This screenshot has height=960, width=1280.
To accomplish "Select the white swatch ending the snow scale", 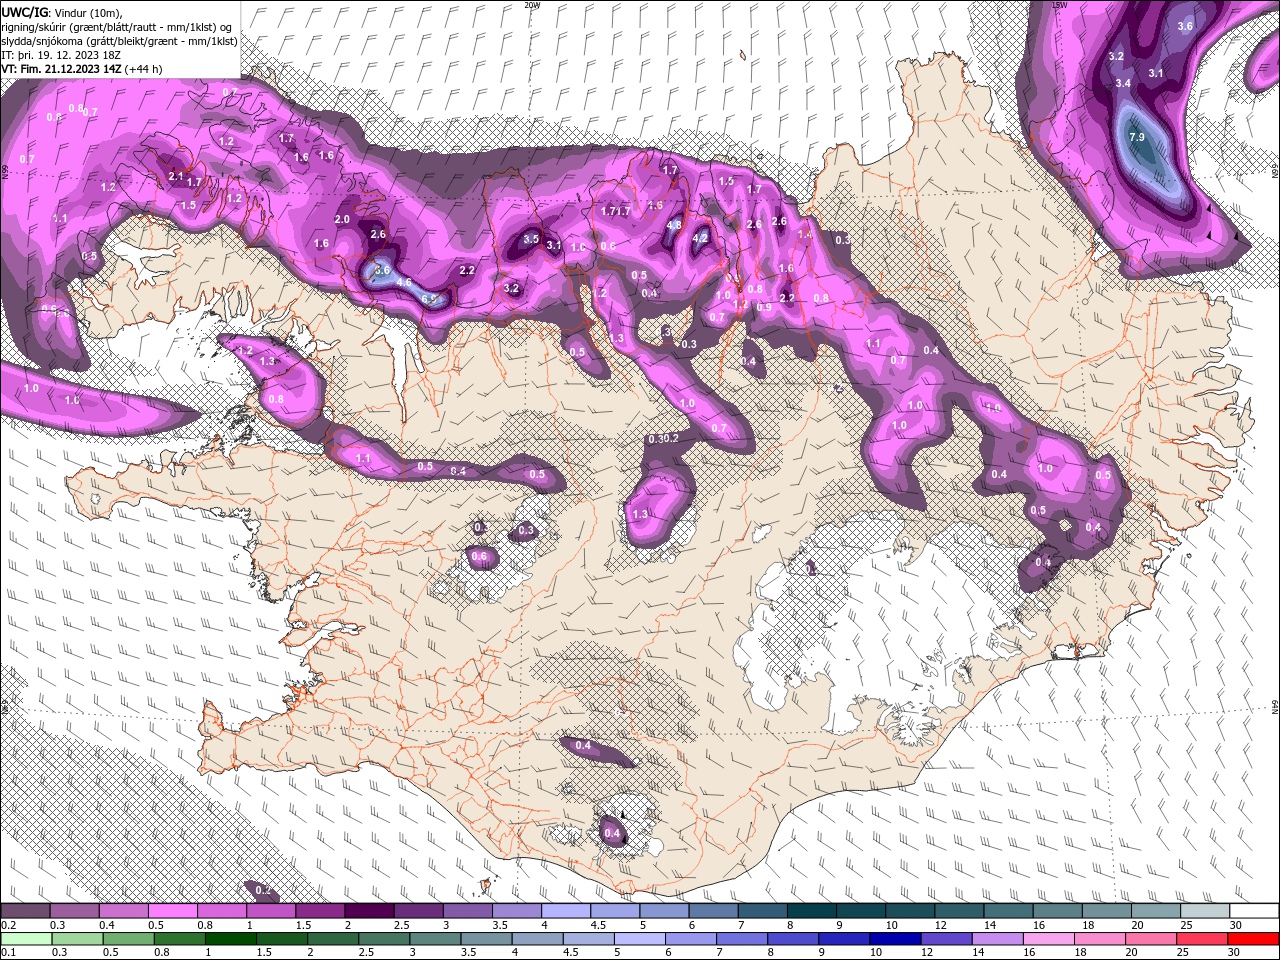I will coord(1254,911).
